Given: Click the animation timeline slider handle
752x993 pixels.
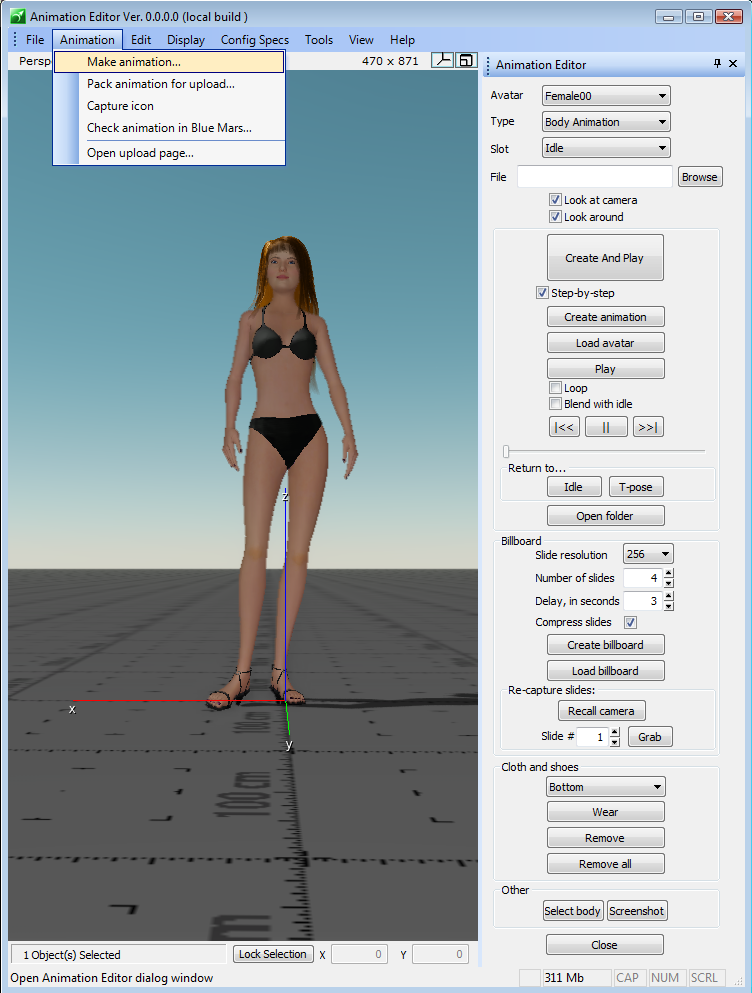Looking at the screenshot, I should 506,451.
